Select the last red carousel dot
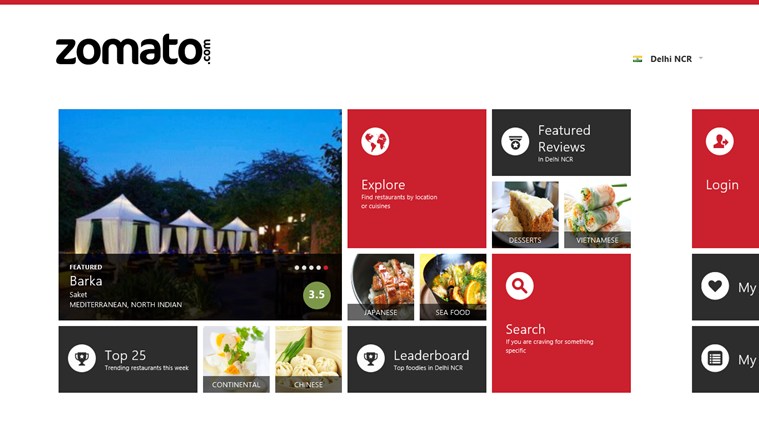This screenshot has width=759, height=427. click(x=326, y=268)
